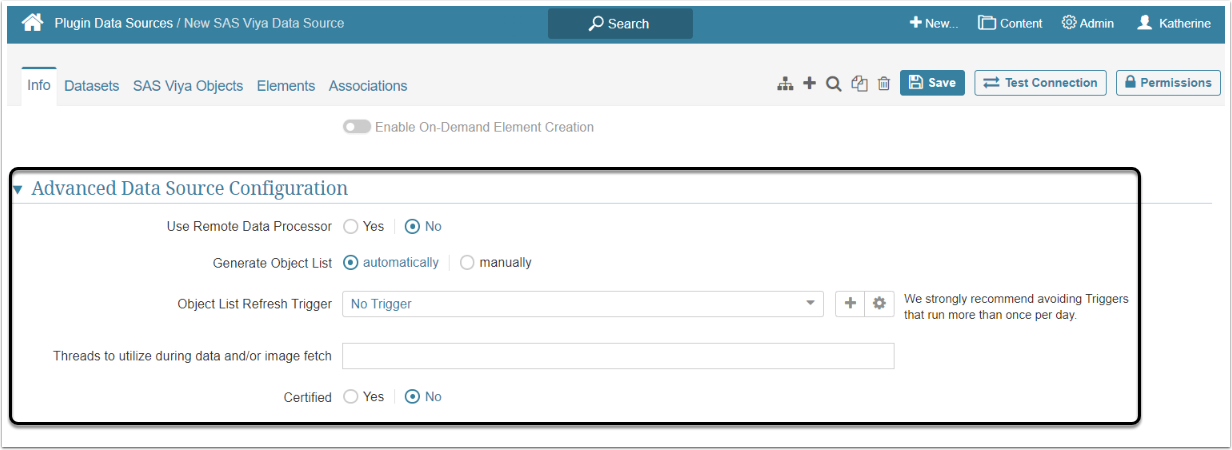This screenshot has width=1232, height=450.
Task: Click the plus add icon beside hierarchy icon
Action: tap(809, 84)
